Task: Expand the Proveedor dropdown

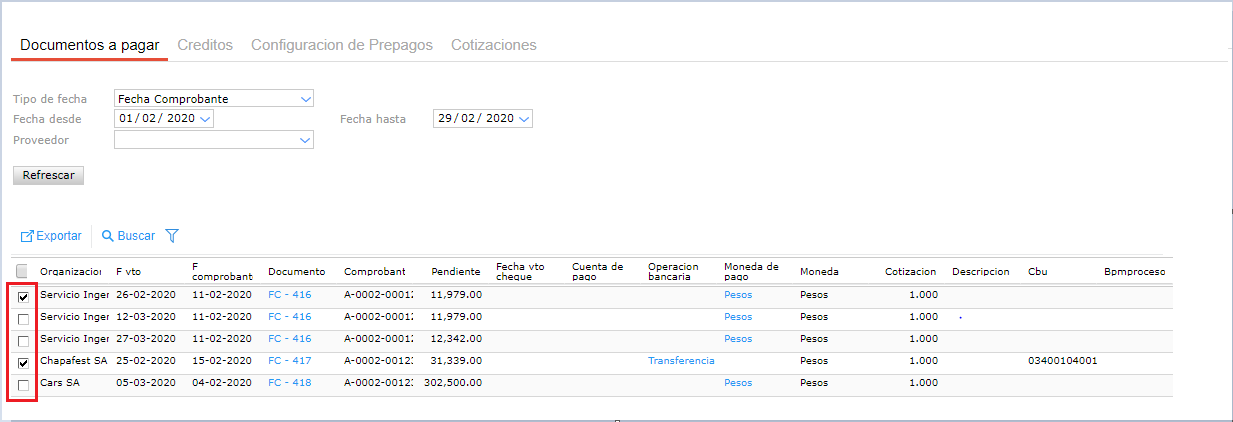Action: [x=305, y=141]
